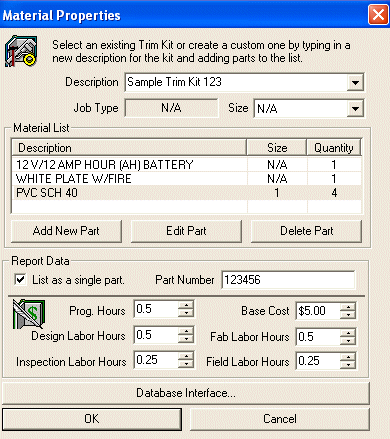
Task: Increase Design Labor Hours spinner up
Action: tap(186, 331)
